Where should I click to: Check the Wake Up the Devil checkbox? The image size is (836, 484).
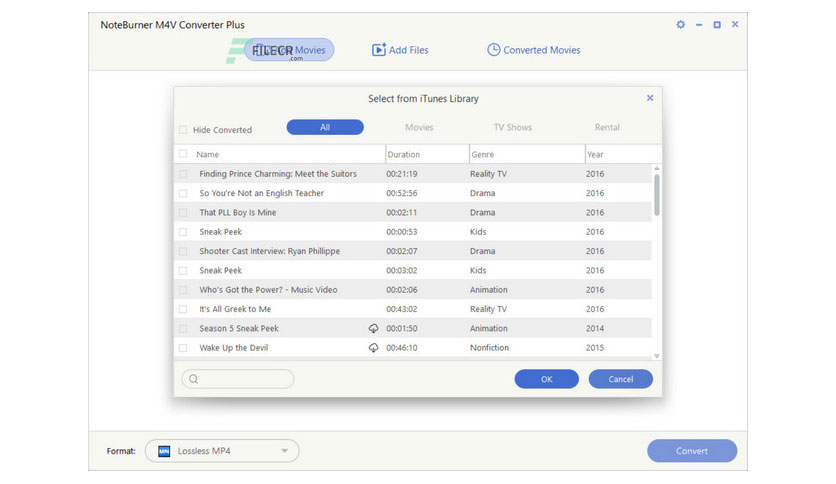[183, 348]
